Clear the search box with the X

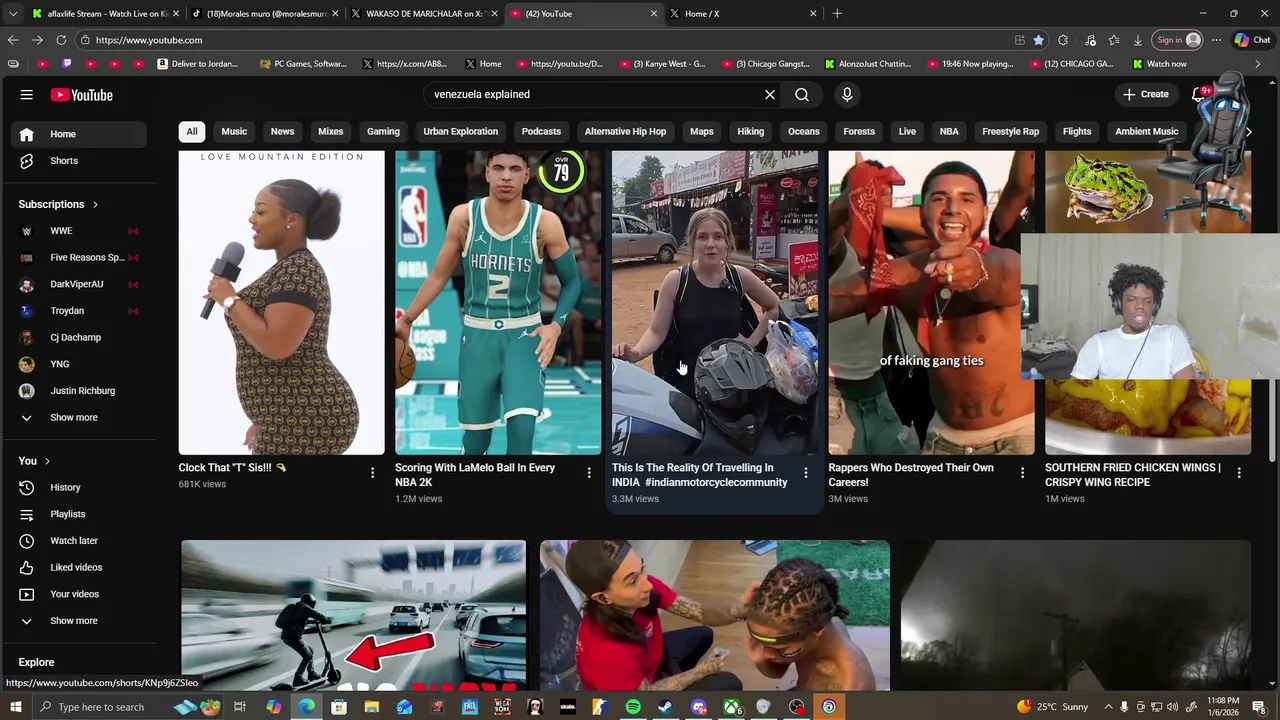click(x=770, y=95)
